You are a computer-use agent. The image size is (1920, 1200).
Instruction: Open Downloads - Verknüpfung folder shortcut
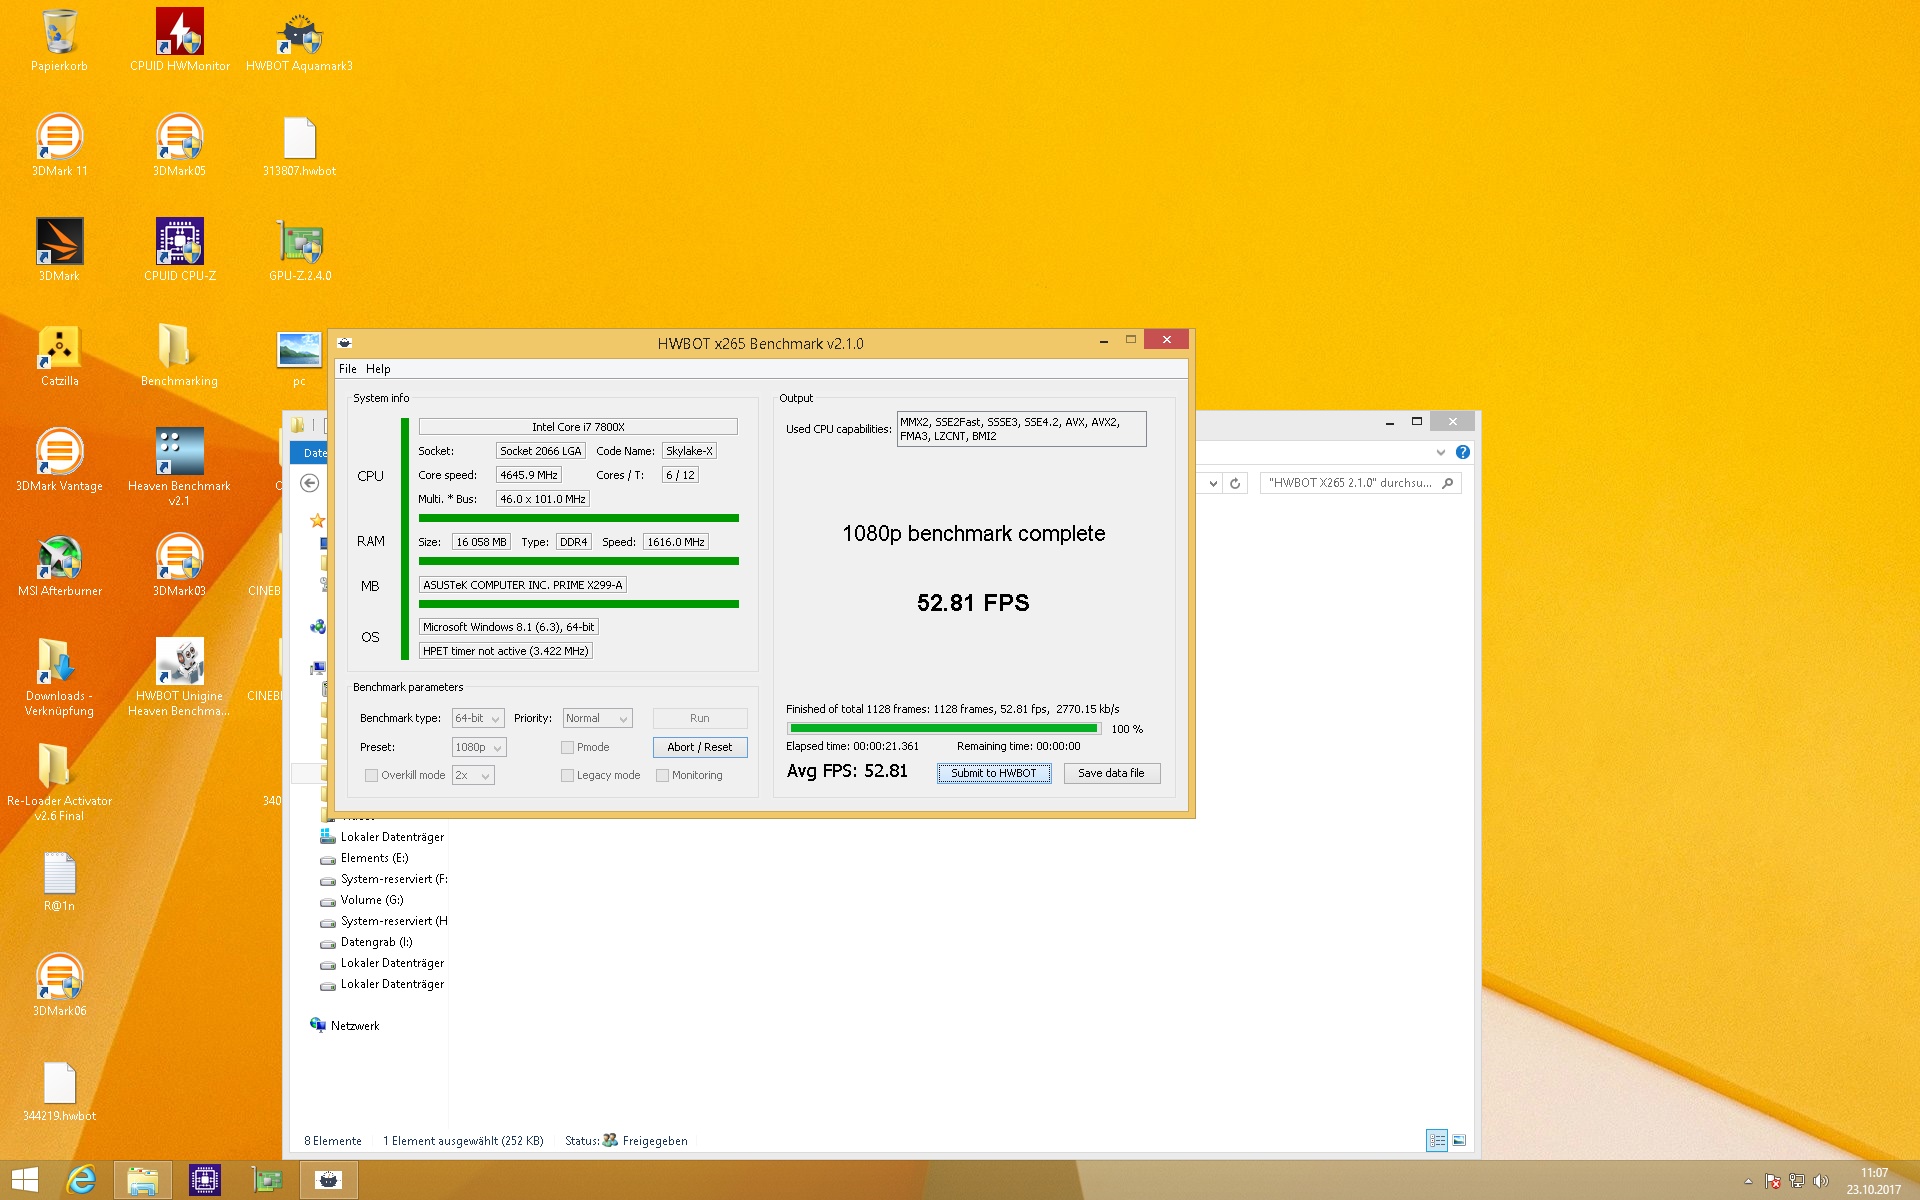pyautogui.click(x=59, y=677)
